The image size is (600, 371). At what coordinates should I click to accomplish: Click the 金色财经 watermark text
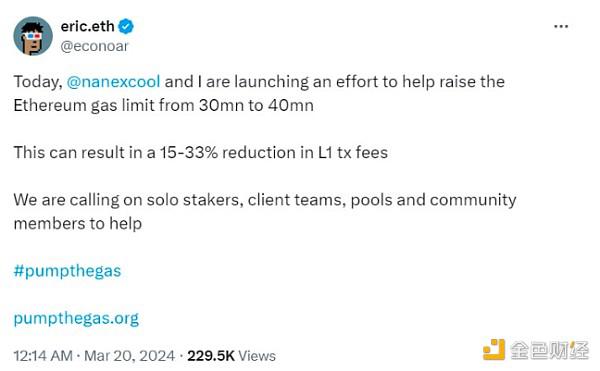tap(549, 350)
